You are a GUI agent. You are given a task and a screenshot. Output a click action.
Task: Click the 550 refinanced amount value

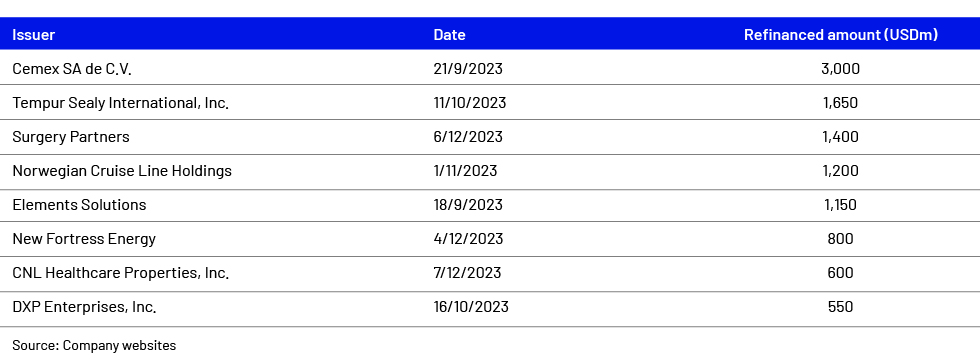[x=841, y=307]
